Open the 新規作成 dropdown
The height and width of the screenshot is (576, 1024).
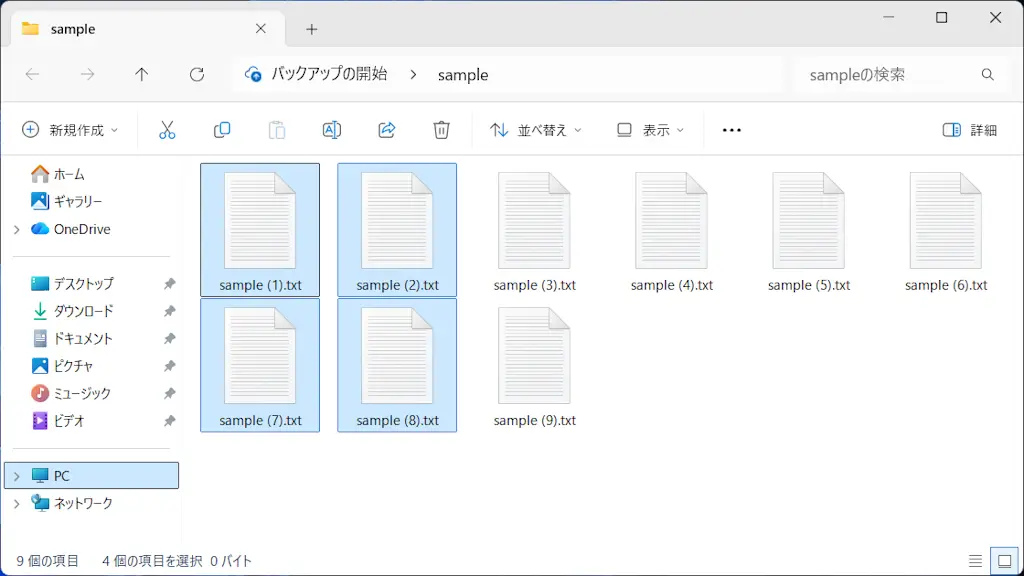[70, 130]
